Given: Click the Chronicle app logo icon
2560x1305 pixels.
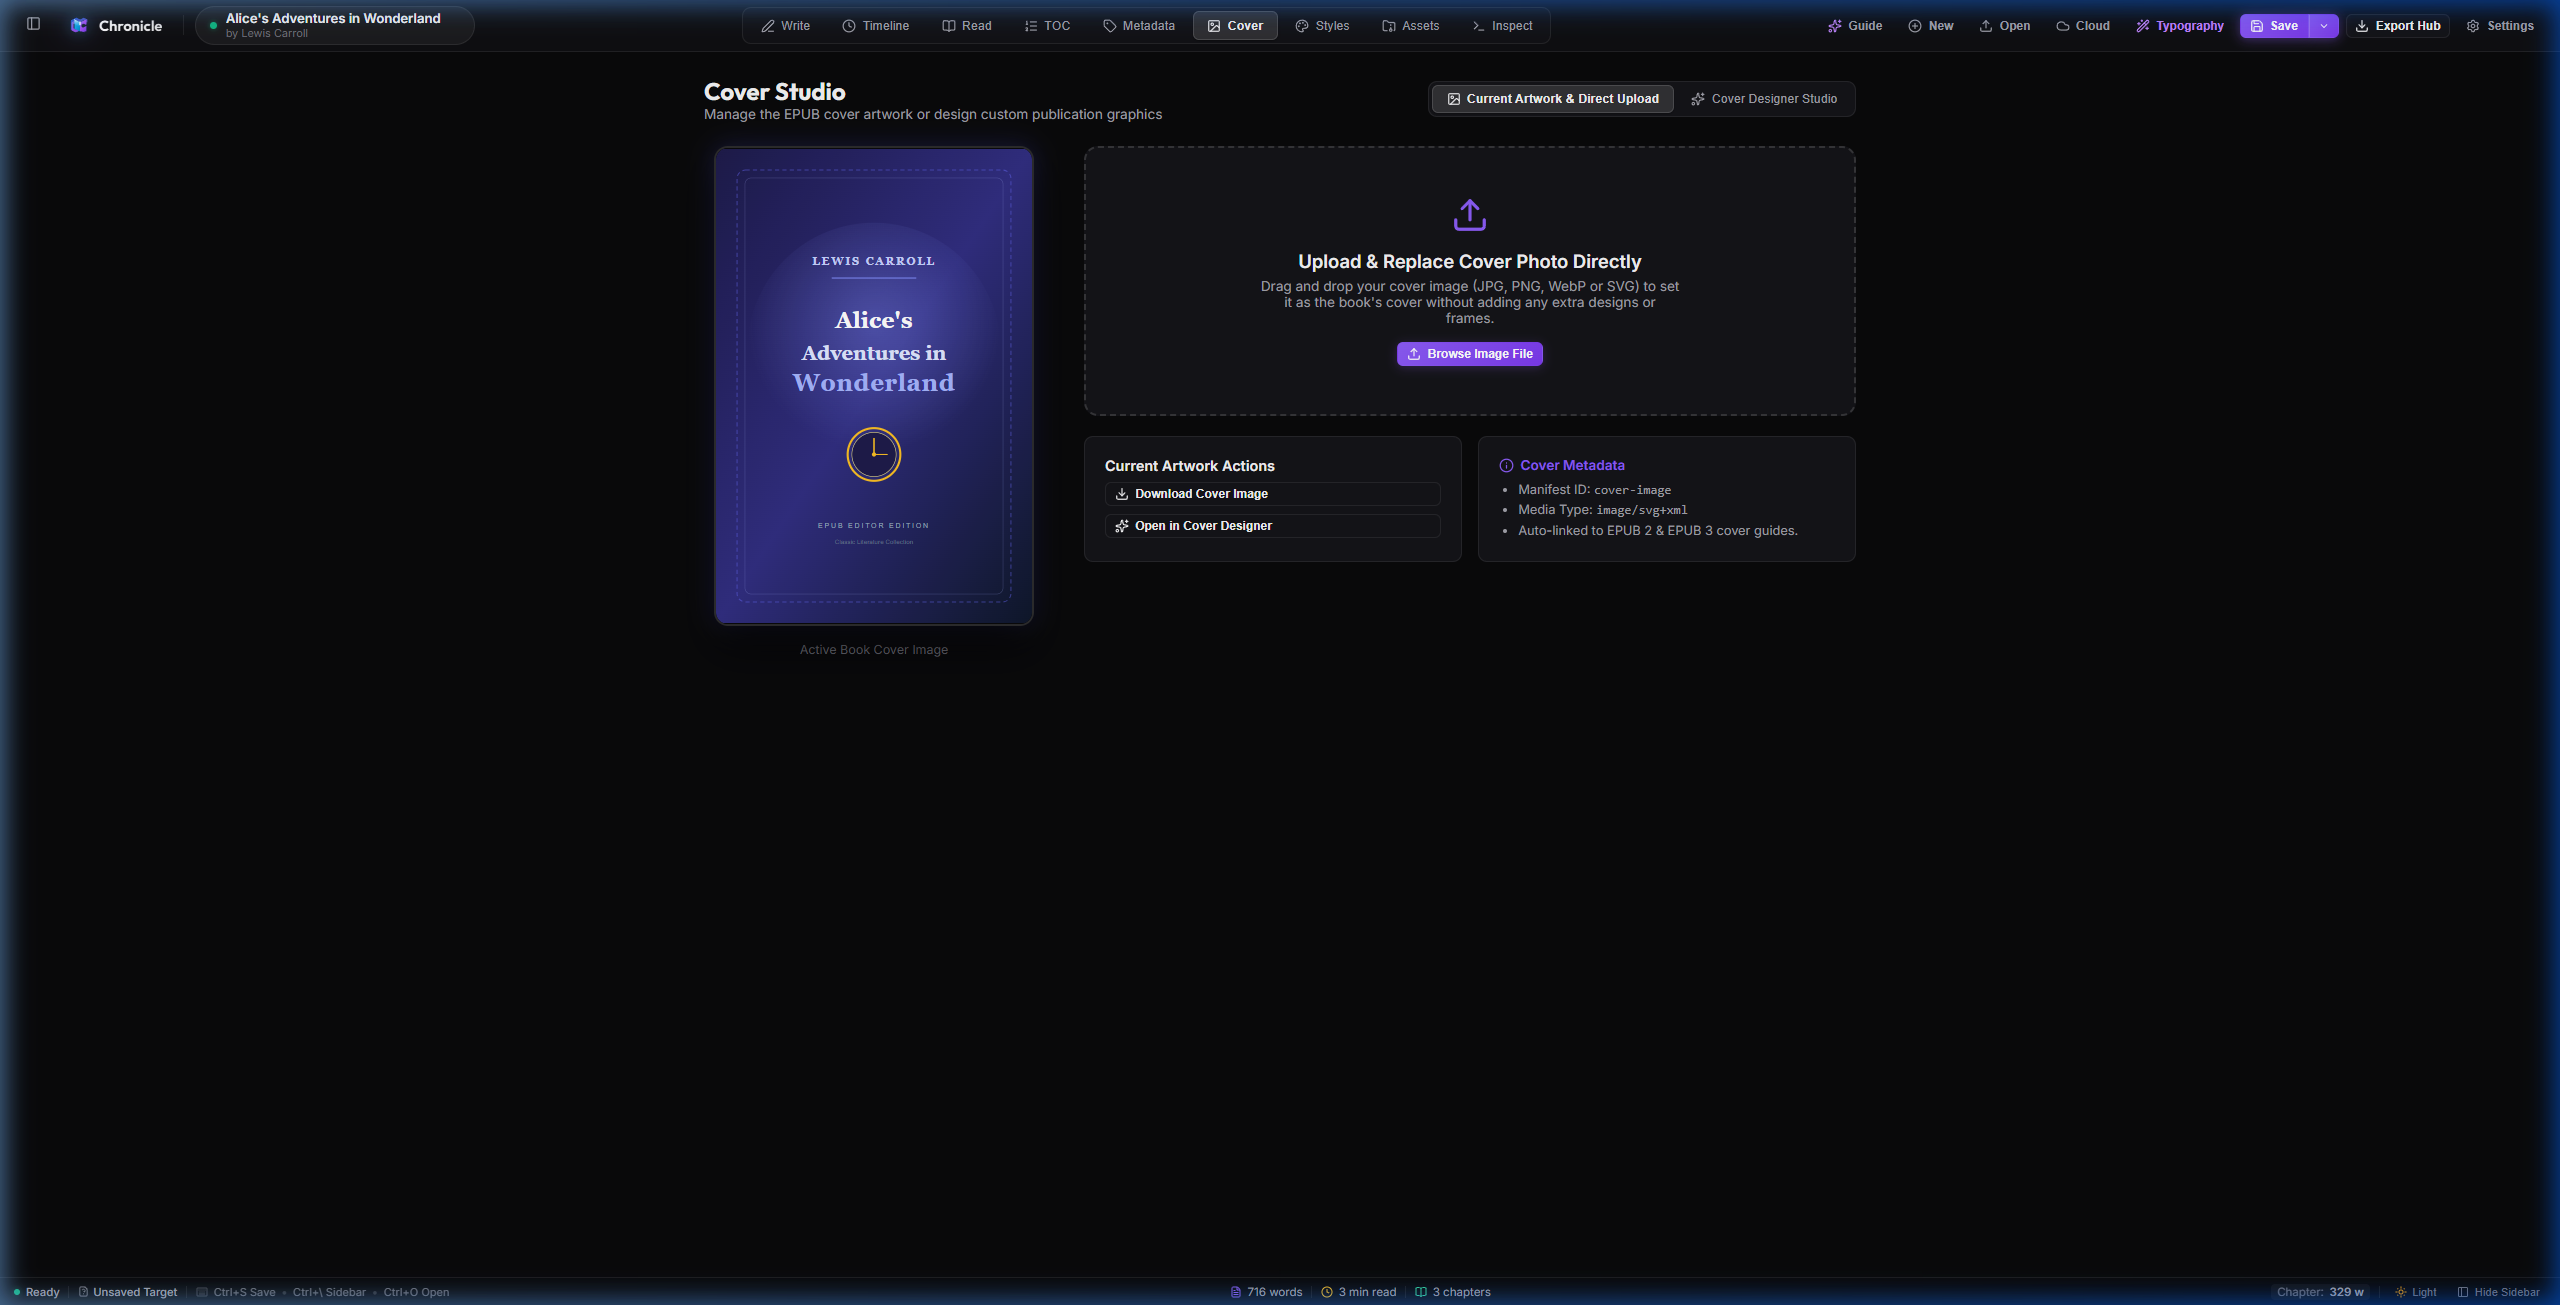Looking at the screenshot, I should click(79, 25).
